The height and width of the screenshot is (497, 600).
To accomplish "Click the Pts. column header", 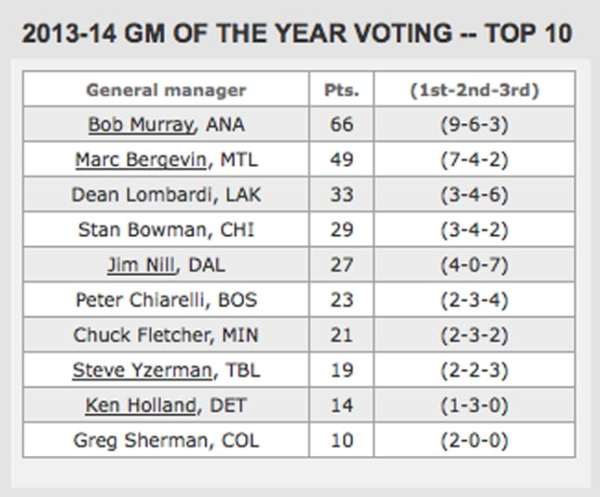I will pos(342,90).
